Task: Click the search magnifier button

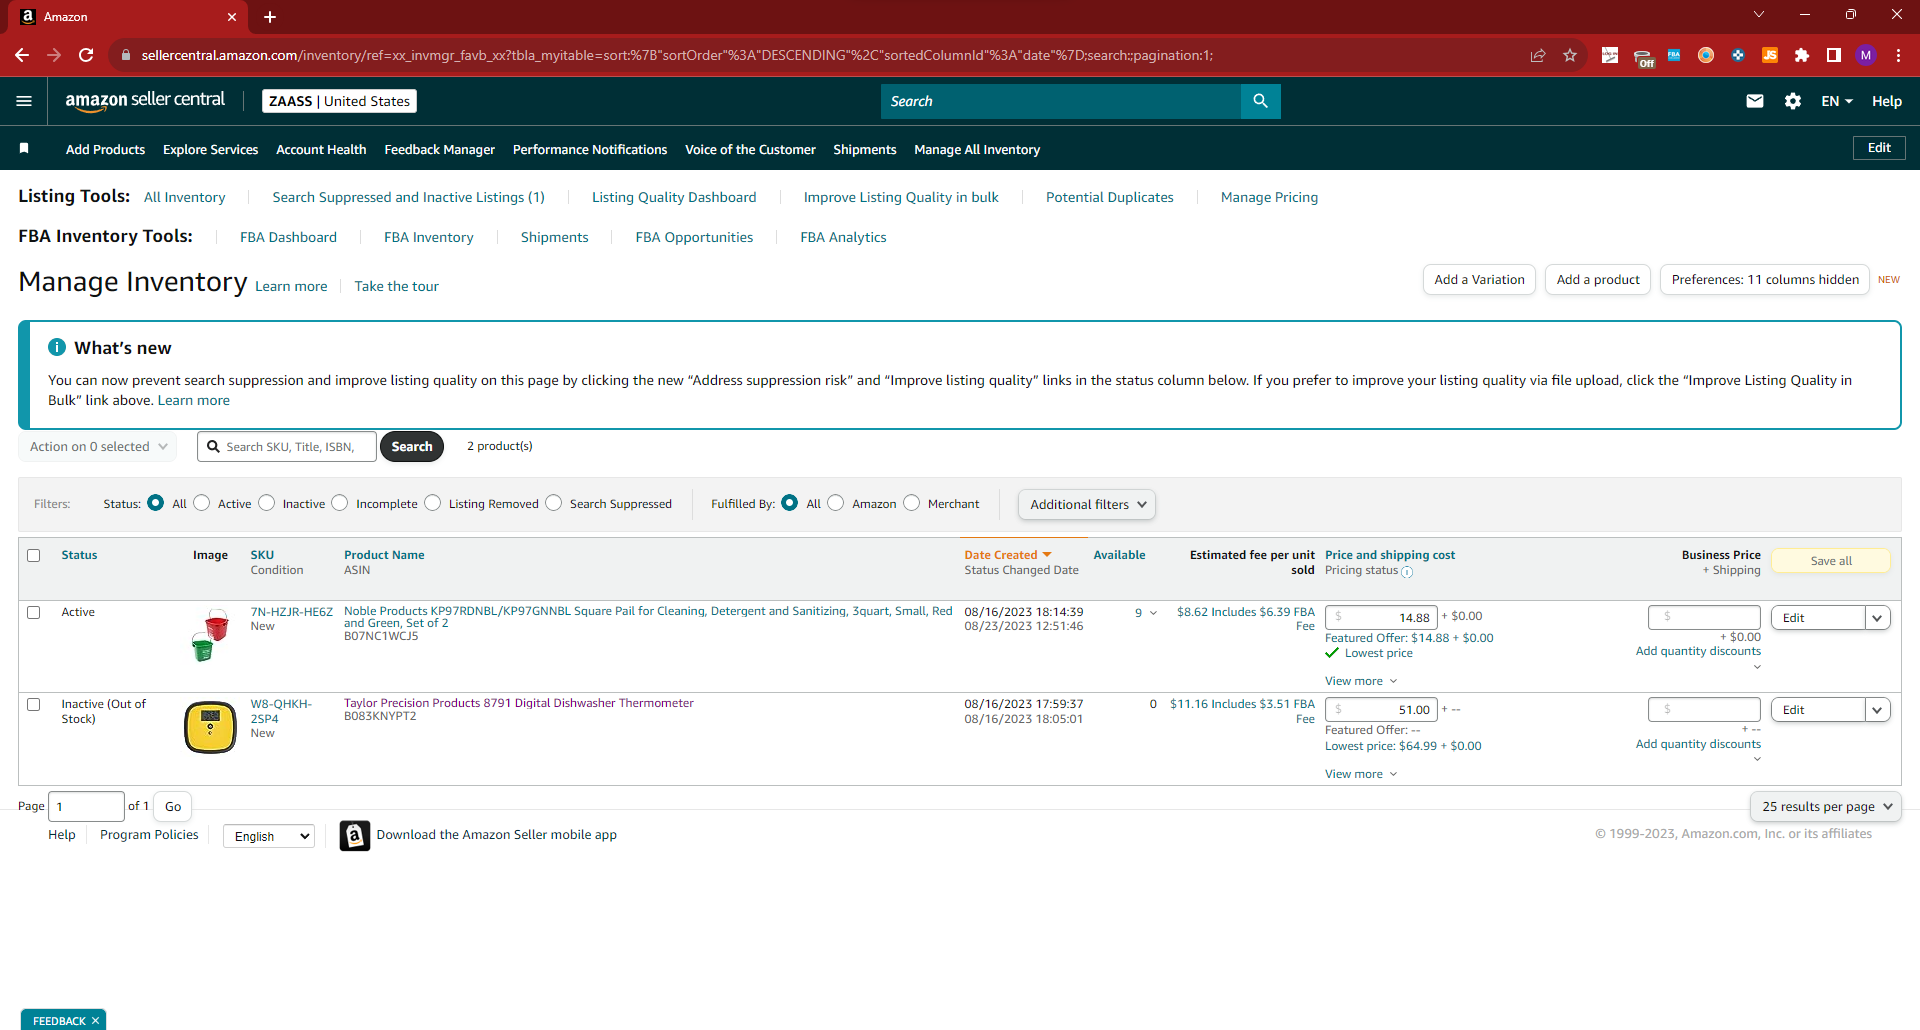Action: (x=1260, y=101)
